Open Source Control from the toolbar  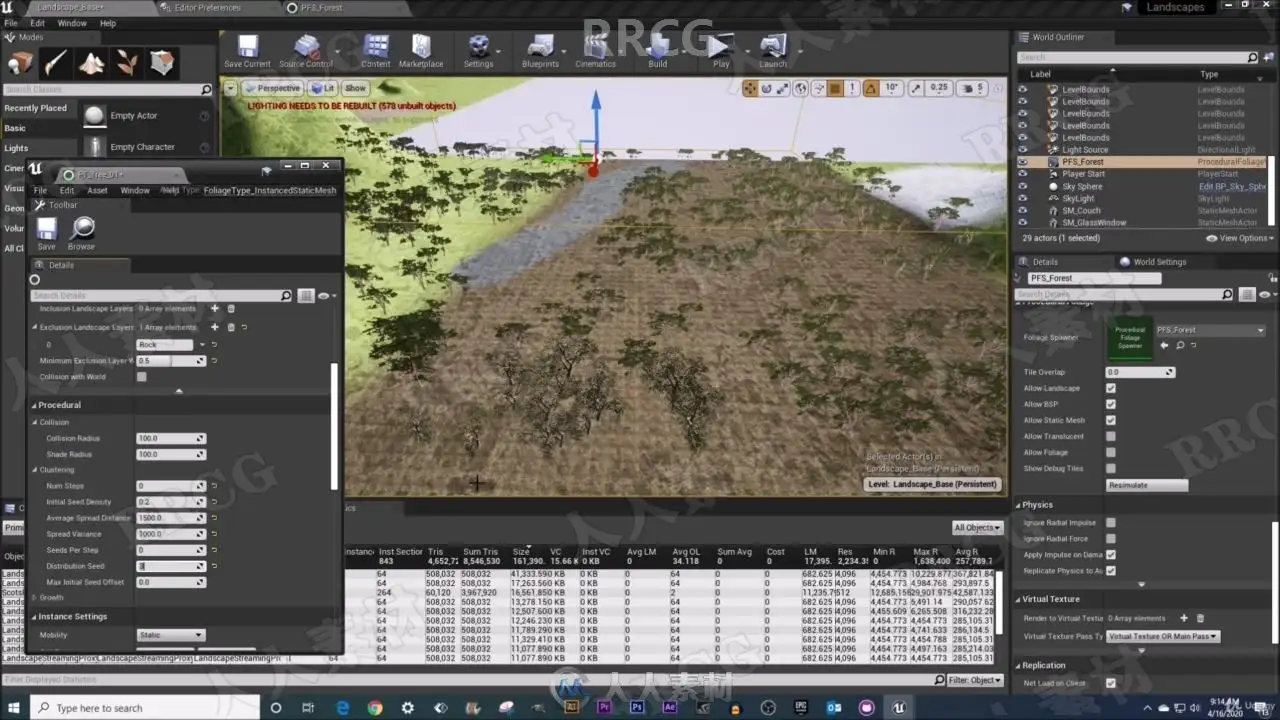(306, 48)
